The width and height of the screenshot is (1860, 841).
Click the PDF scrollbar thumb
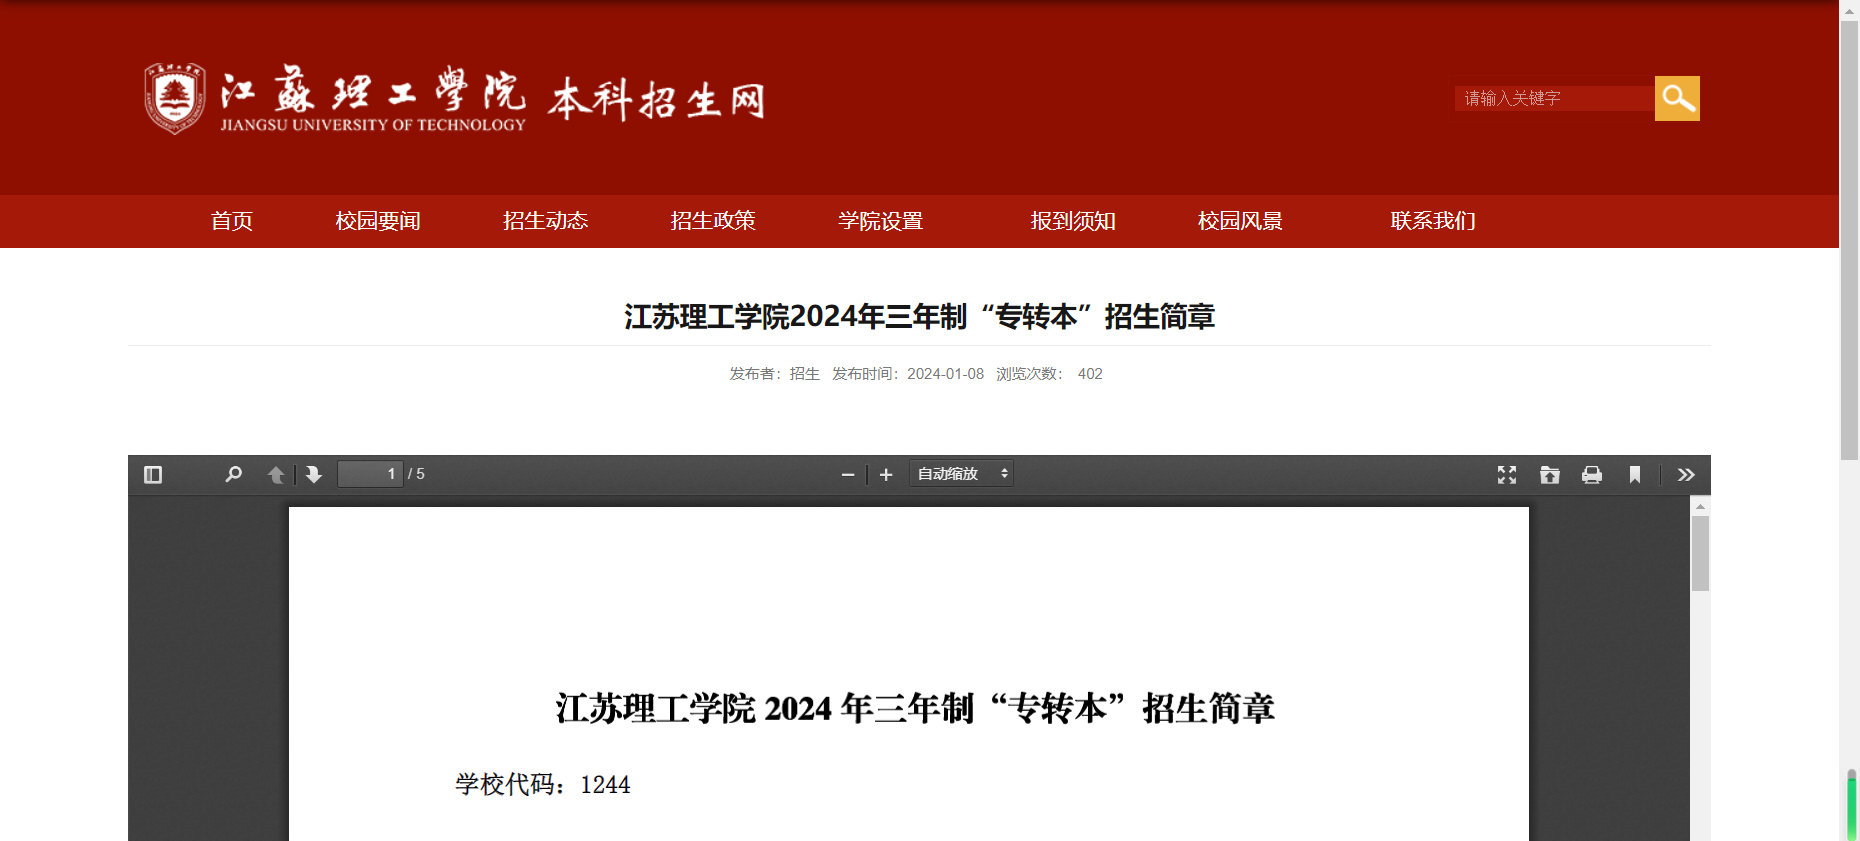click(1700, 553)
